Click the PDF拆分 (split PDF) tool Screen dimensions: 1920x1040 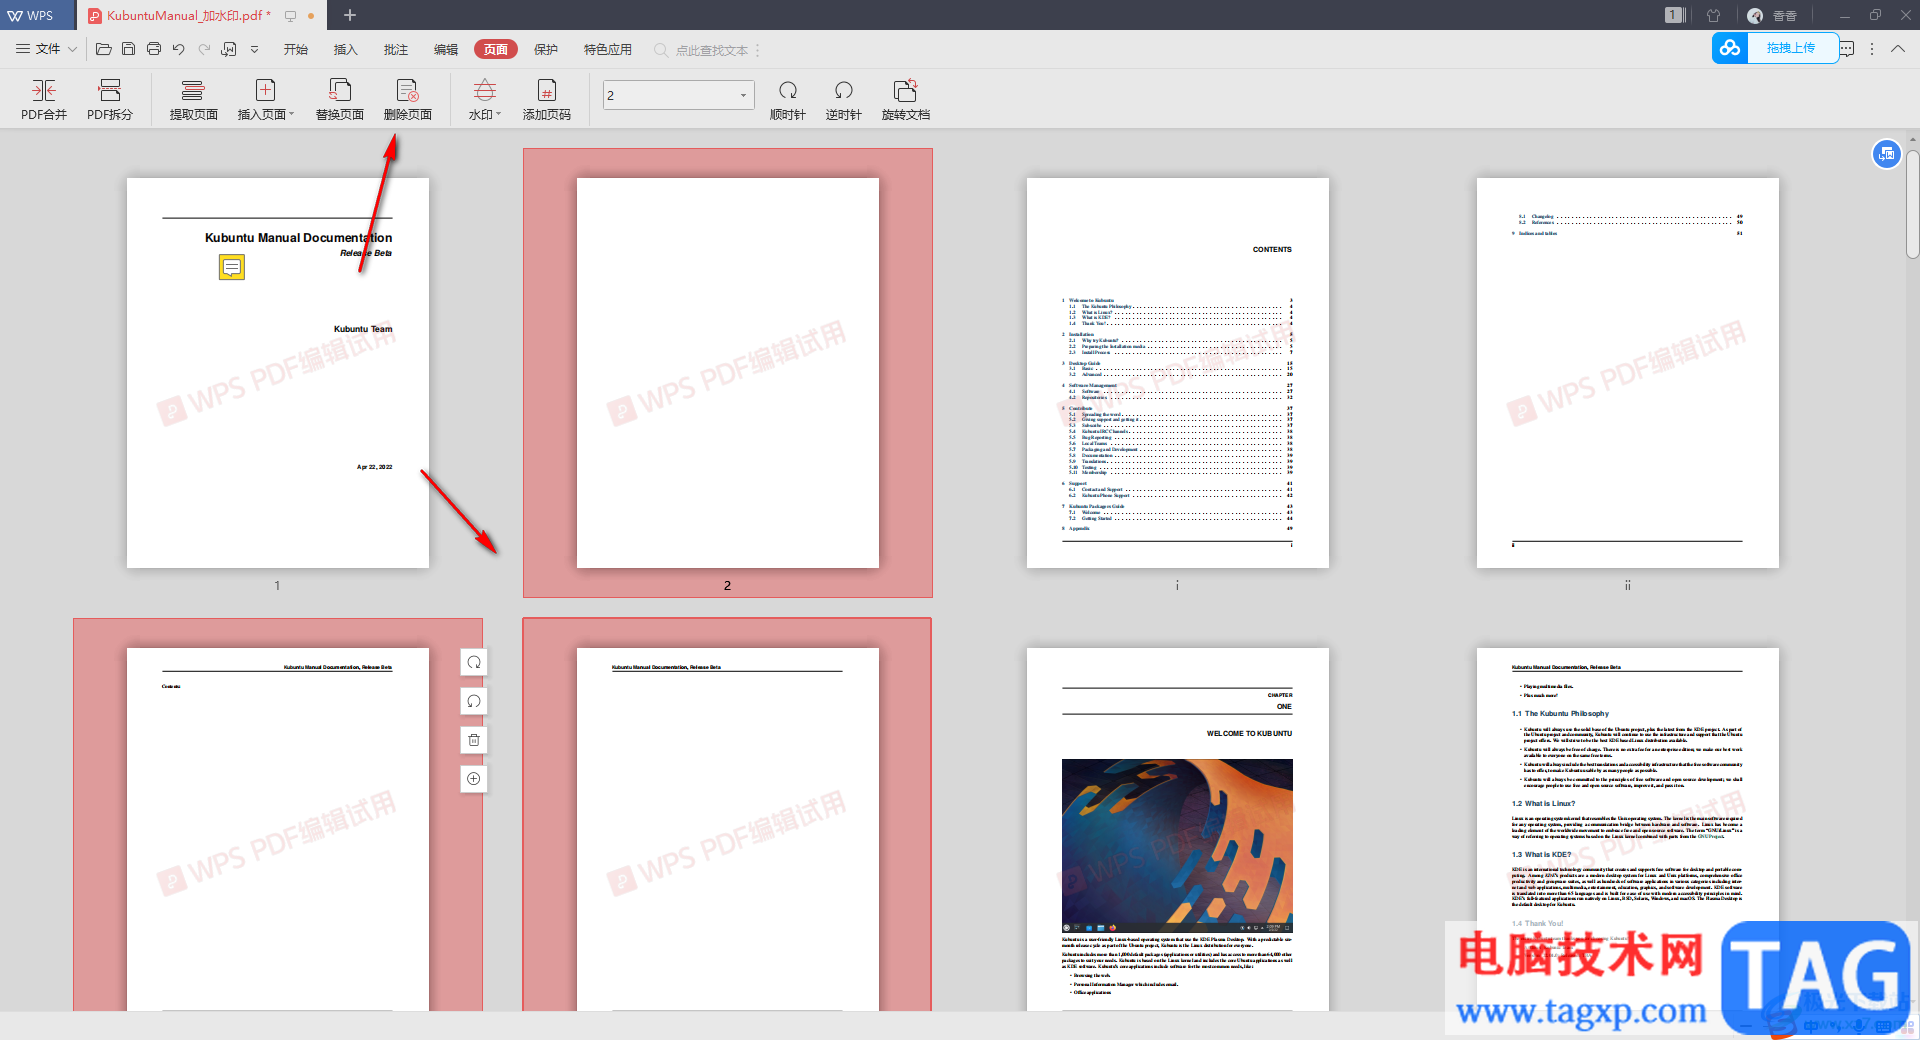110,100
